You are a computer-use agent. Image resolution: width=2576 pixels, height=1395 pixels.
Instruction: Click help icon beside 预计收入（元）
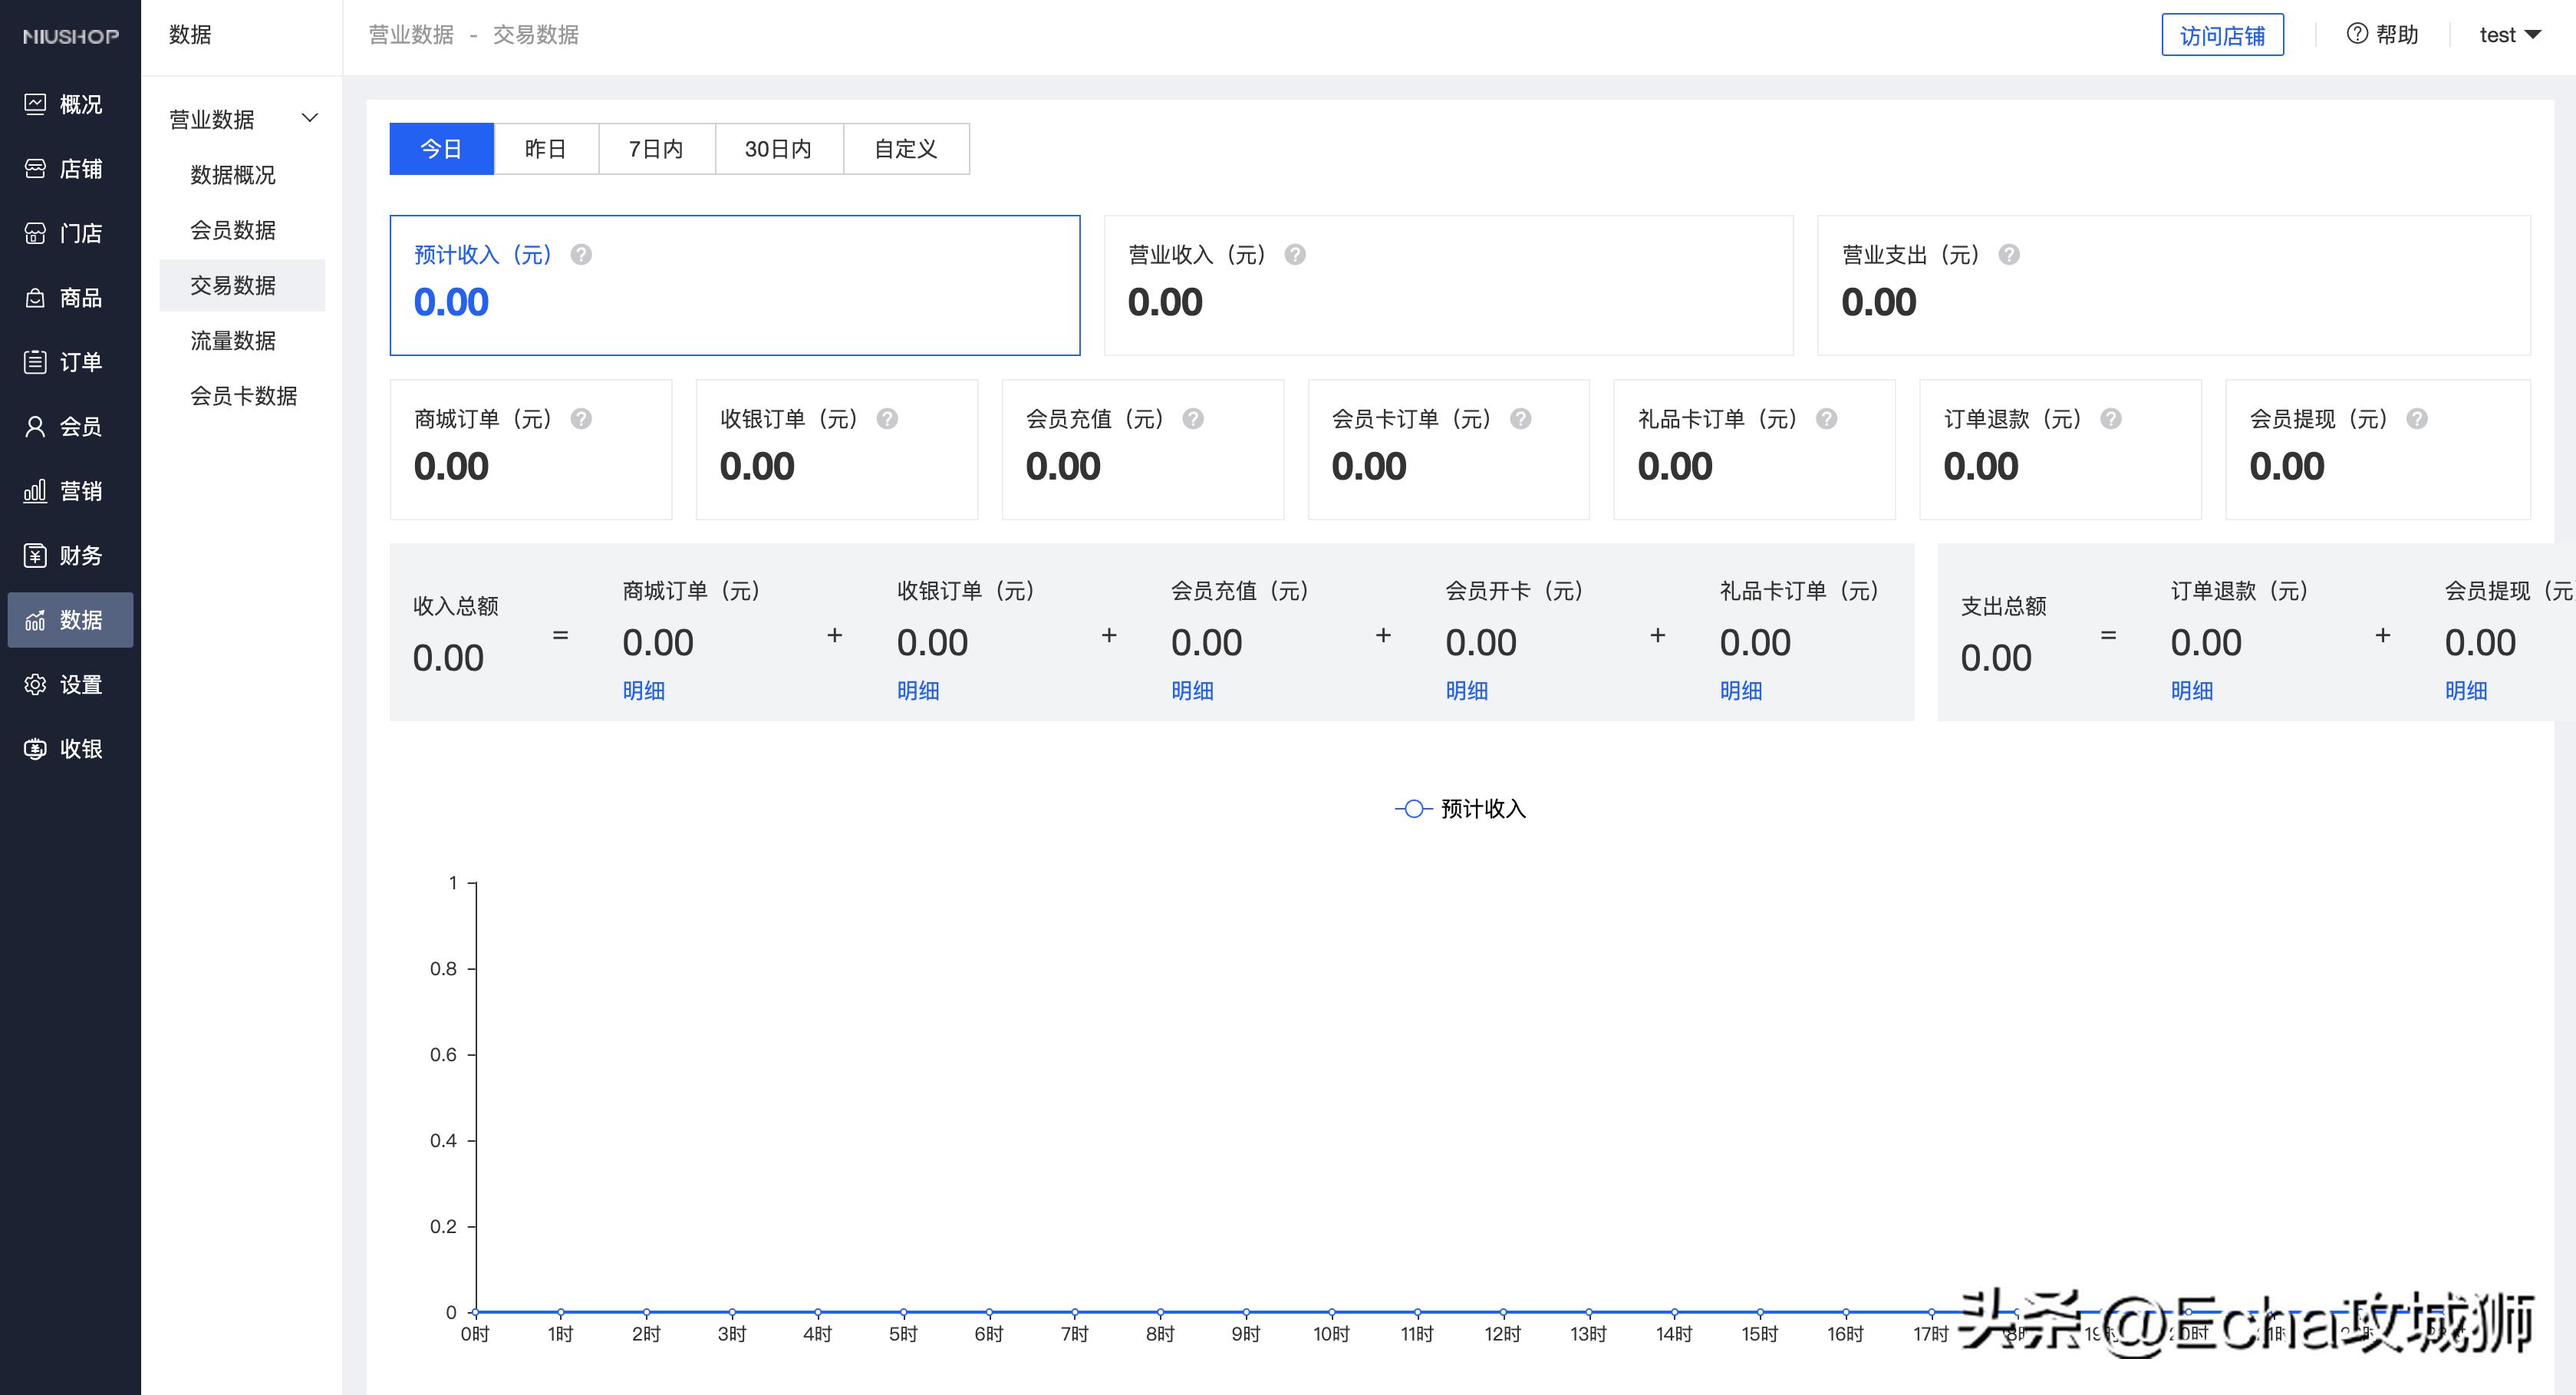581,255
